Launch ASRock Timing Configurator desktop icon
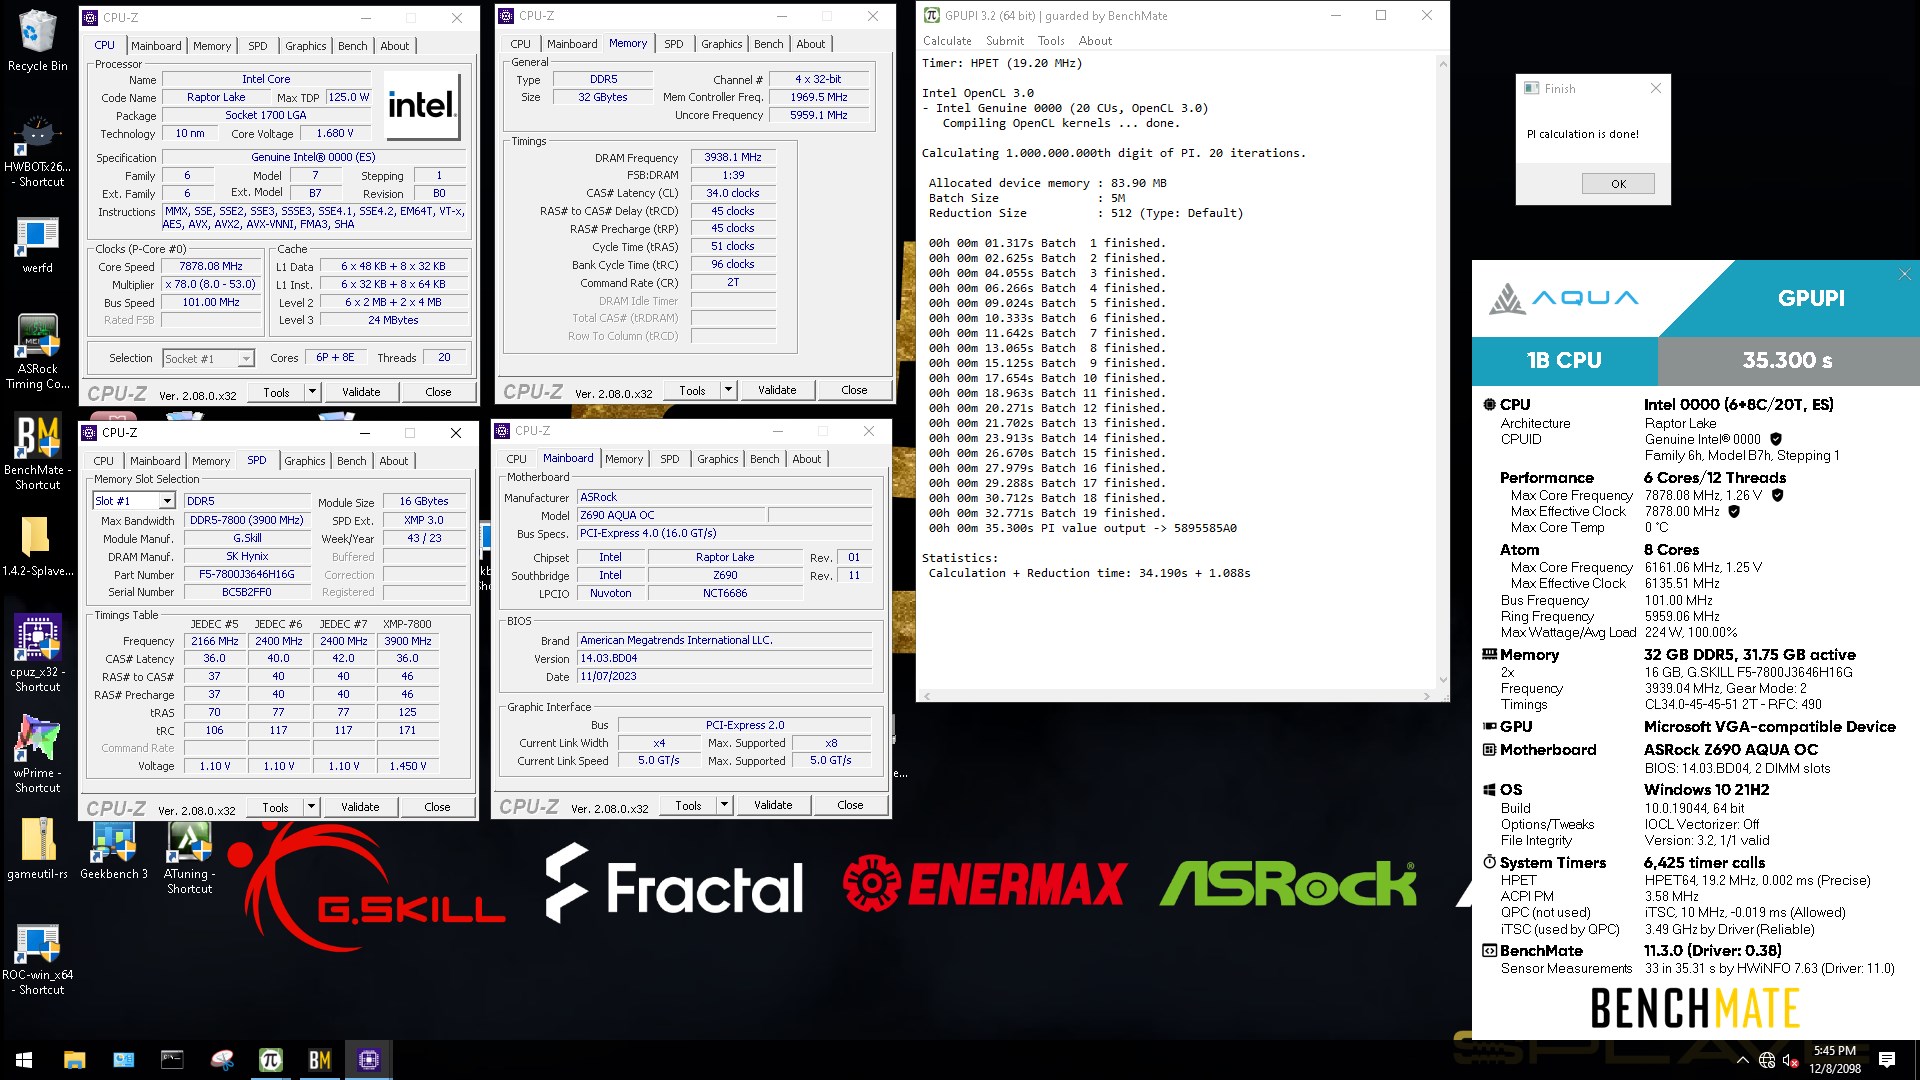 (37, 352)
